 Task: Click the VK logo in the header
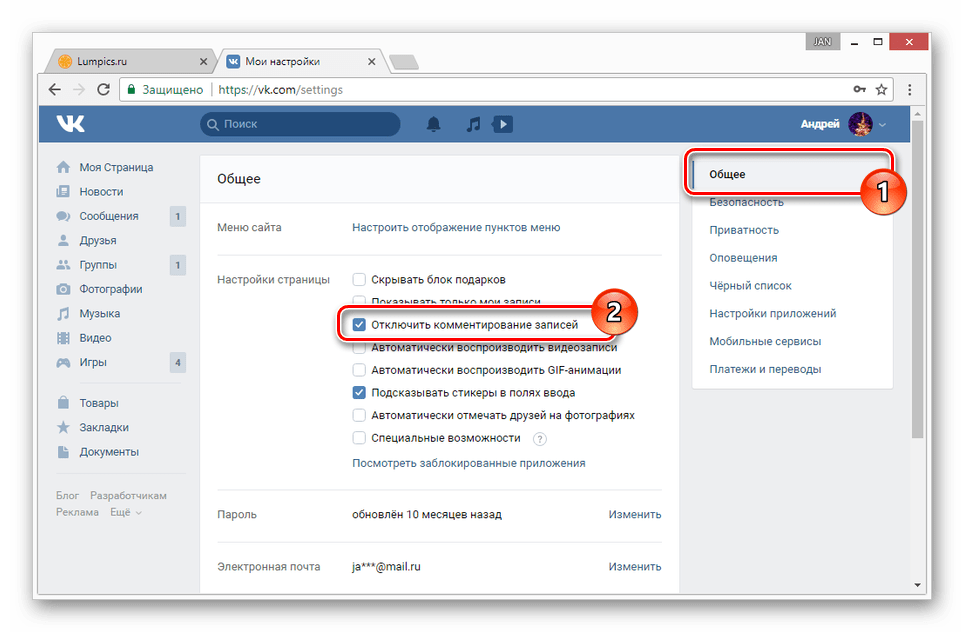coord(71,124)
